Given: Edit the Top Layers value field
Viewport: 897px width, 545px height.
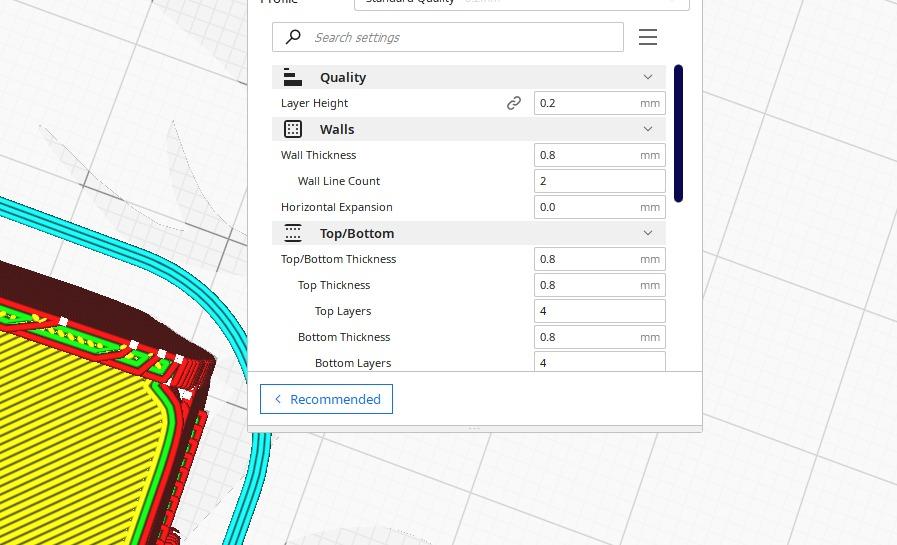Looking at the screenshot, I should pyautogui.click(x=600, y=311).
